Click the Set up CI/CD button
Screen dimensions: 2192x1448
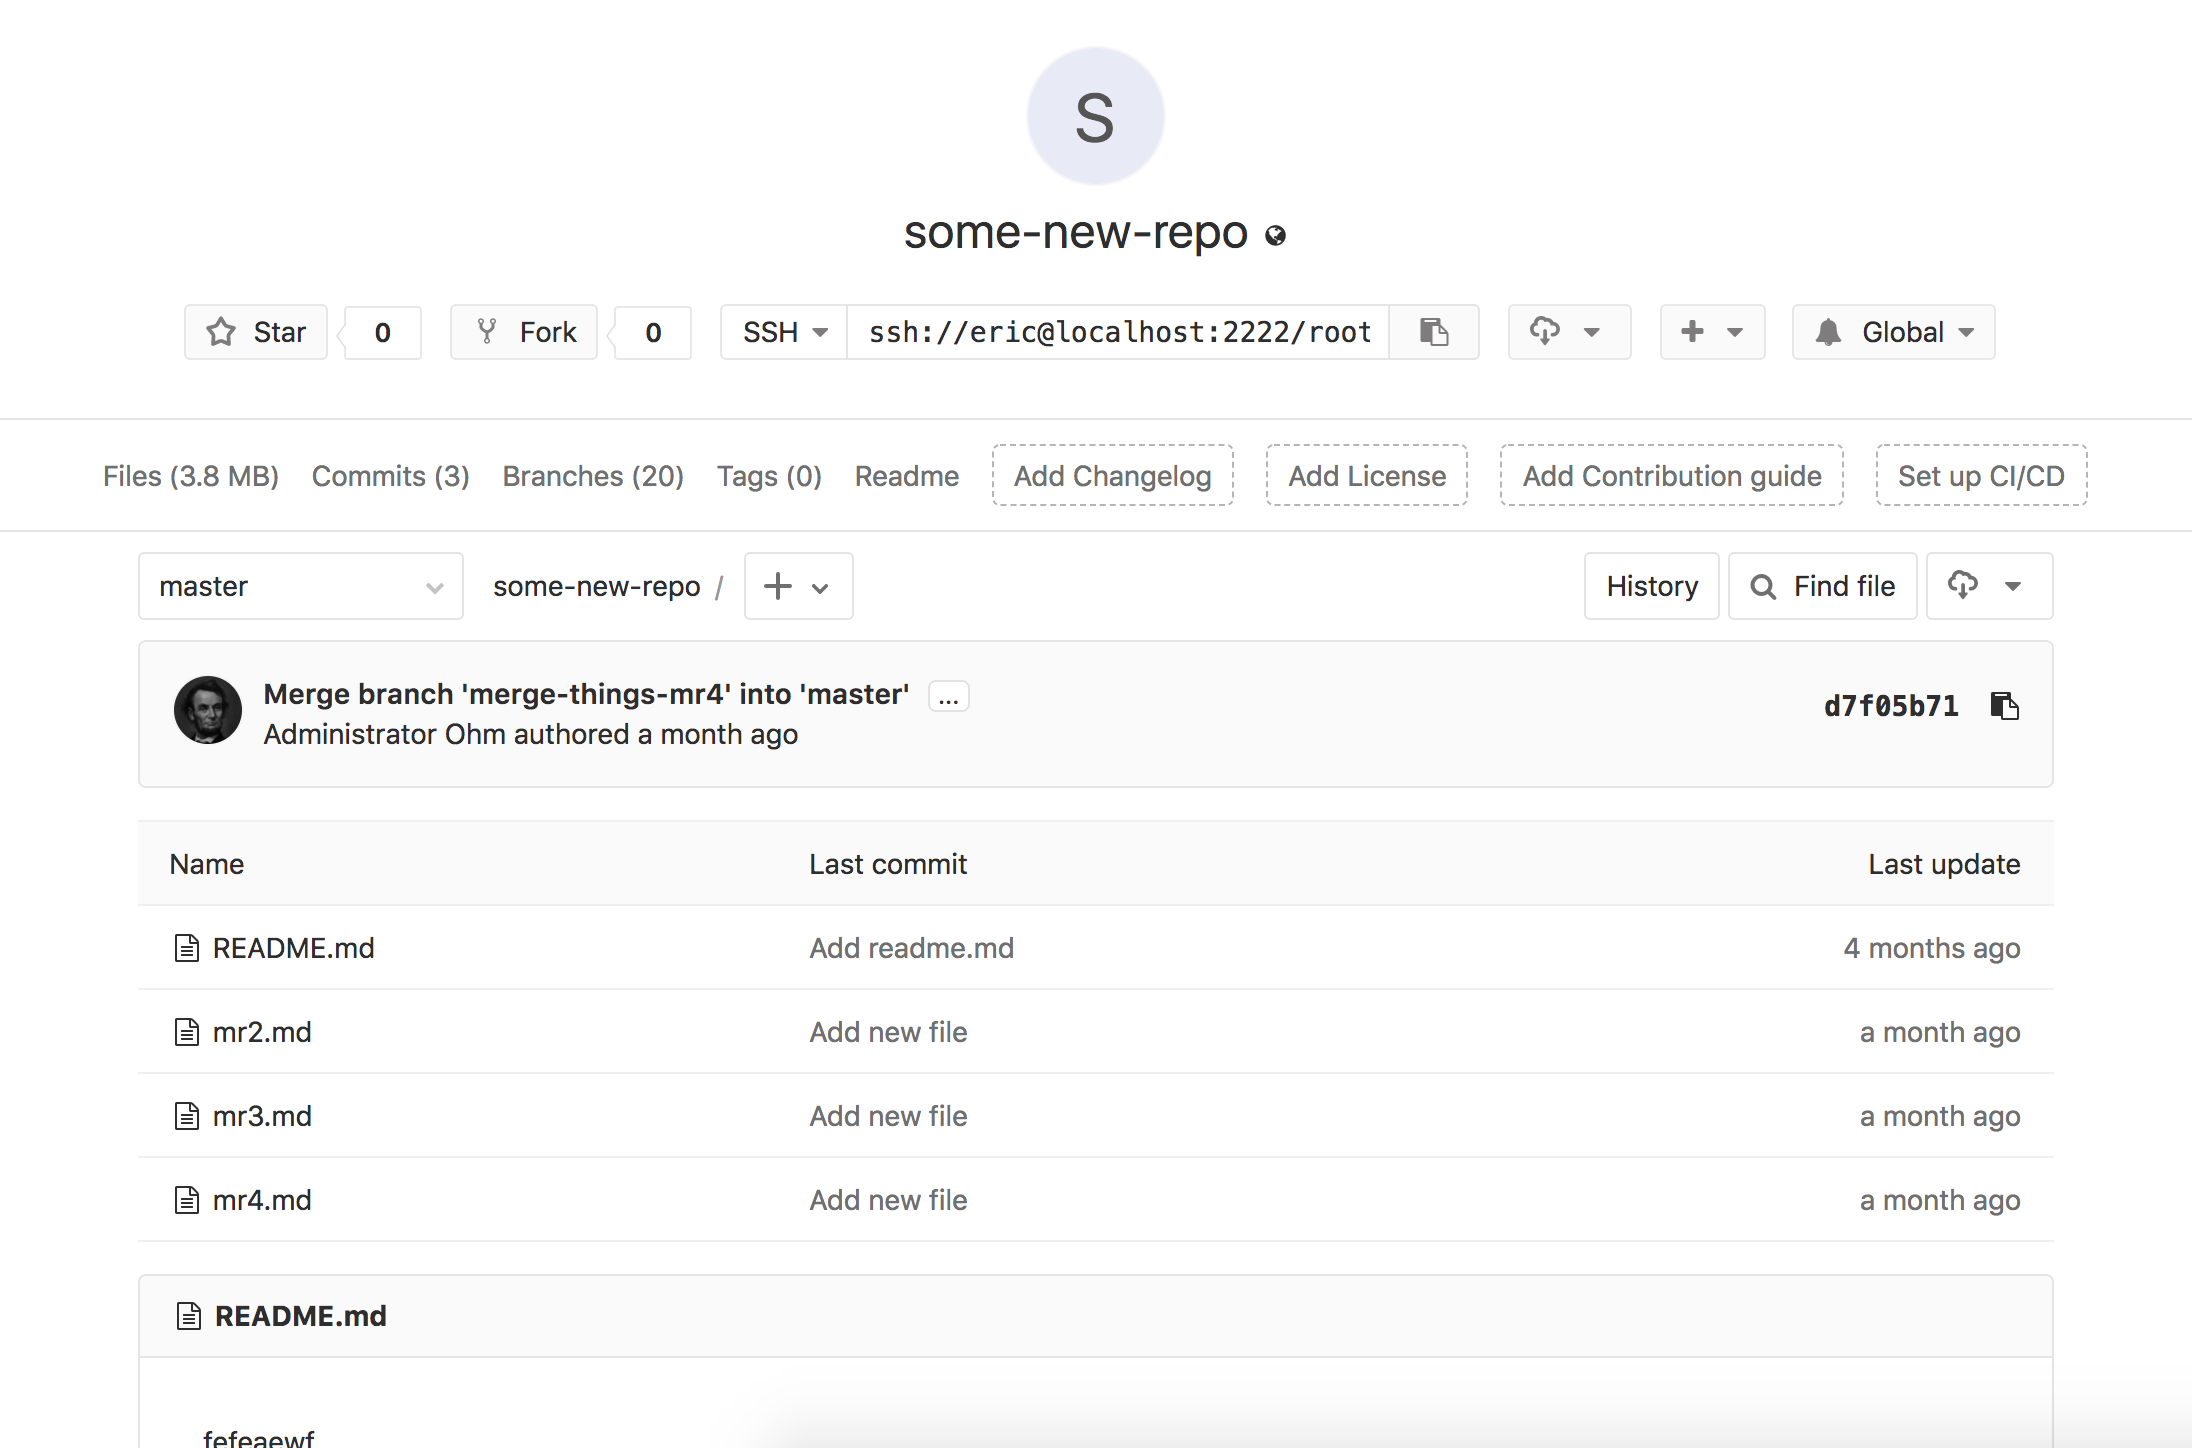(x=1980, y=476)
